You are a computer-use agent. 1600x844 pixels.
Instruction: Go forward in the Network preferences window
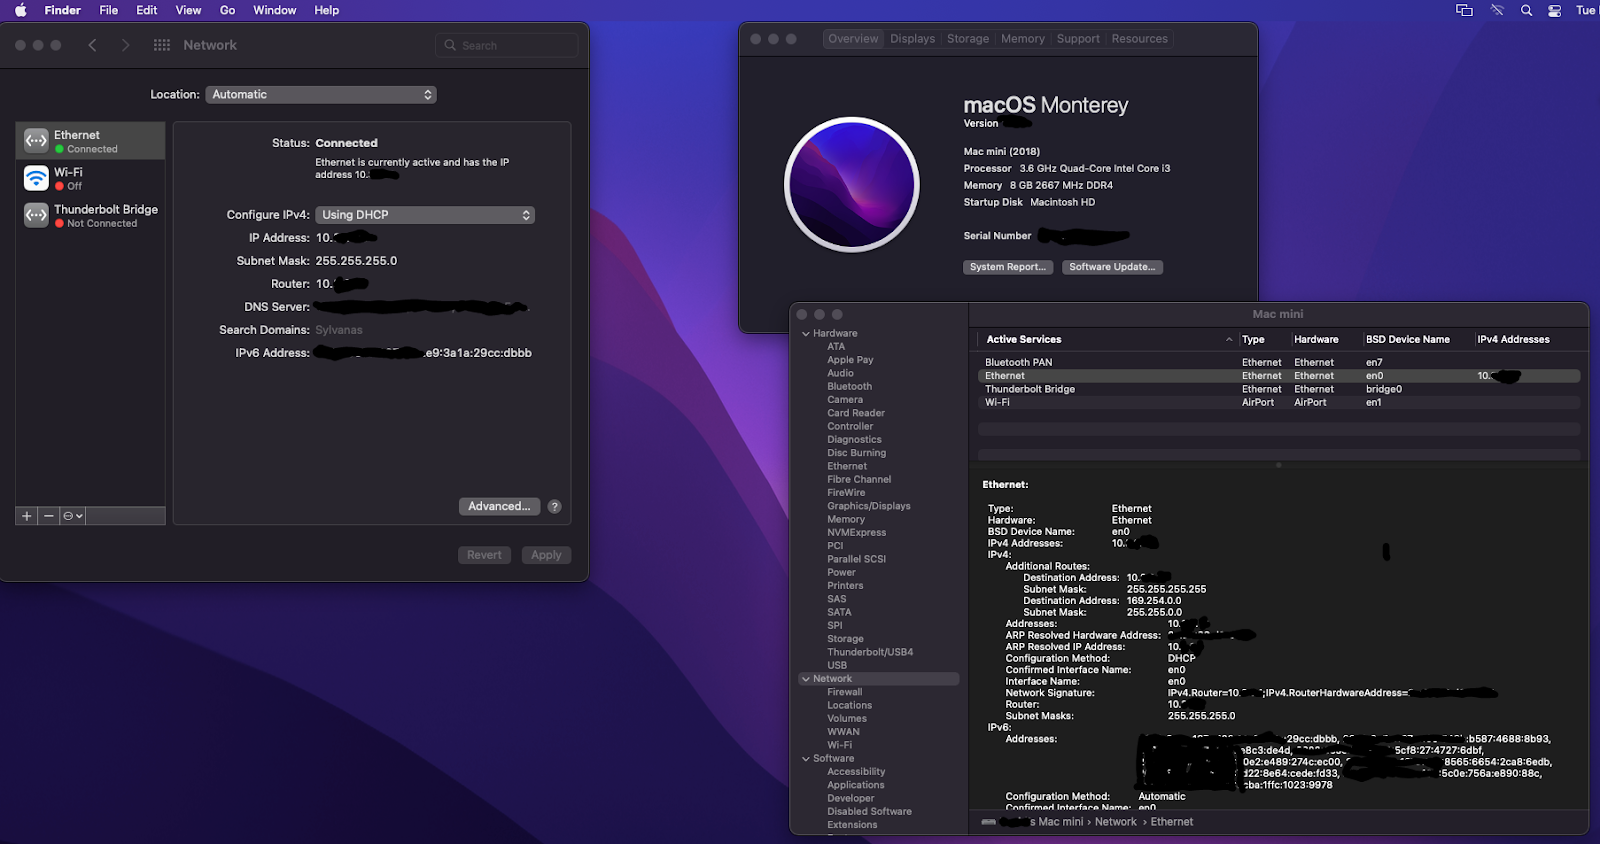point(125,45)
